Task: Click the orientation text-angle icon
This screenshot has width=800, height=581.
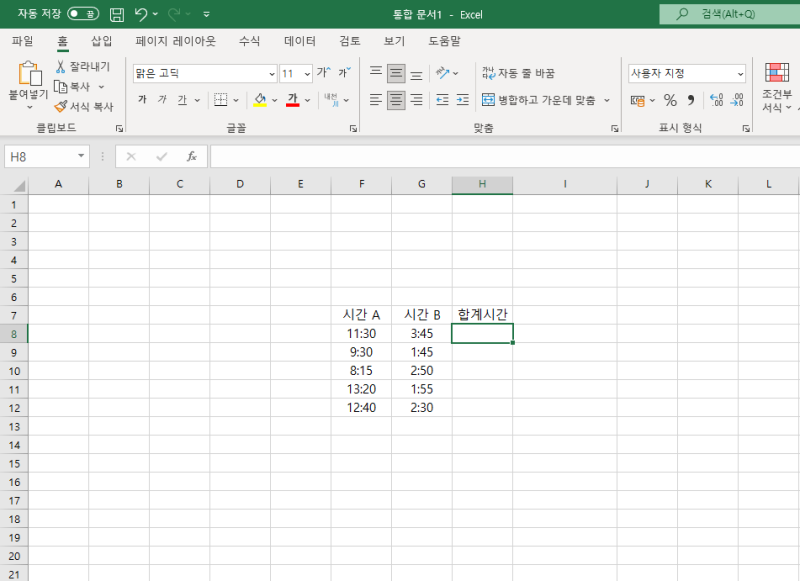Action: 442,73
